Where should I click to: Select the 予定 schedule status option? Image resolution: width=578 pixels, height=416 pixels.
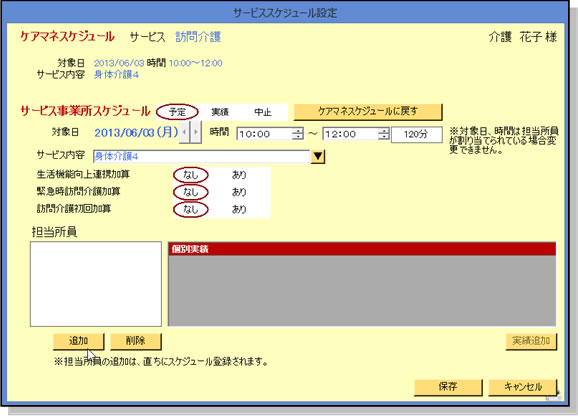point(177,112)
